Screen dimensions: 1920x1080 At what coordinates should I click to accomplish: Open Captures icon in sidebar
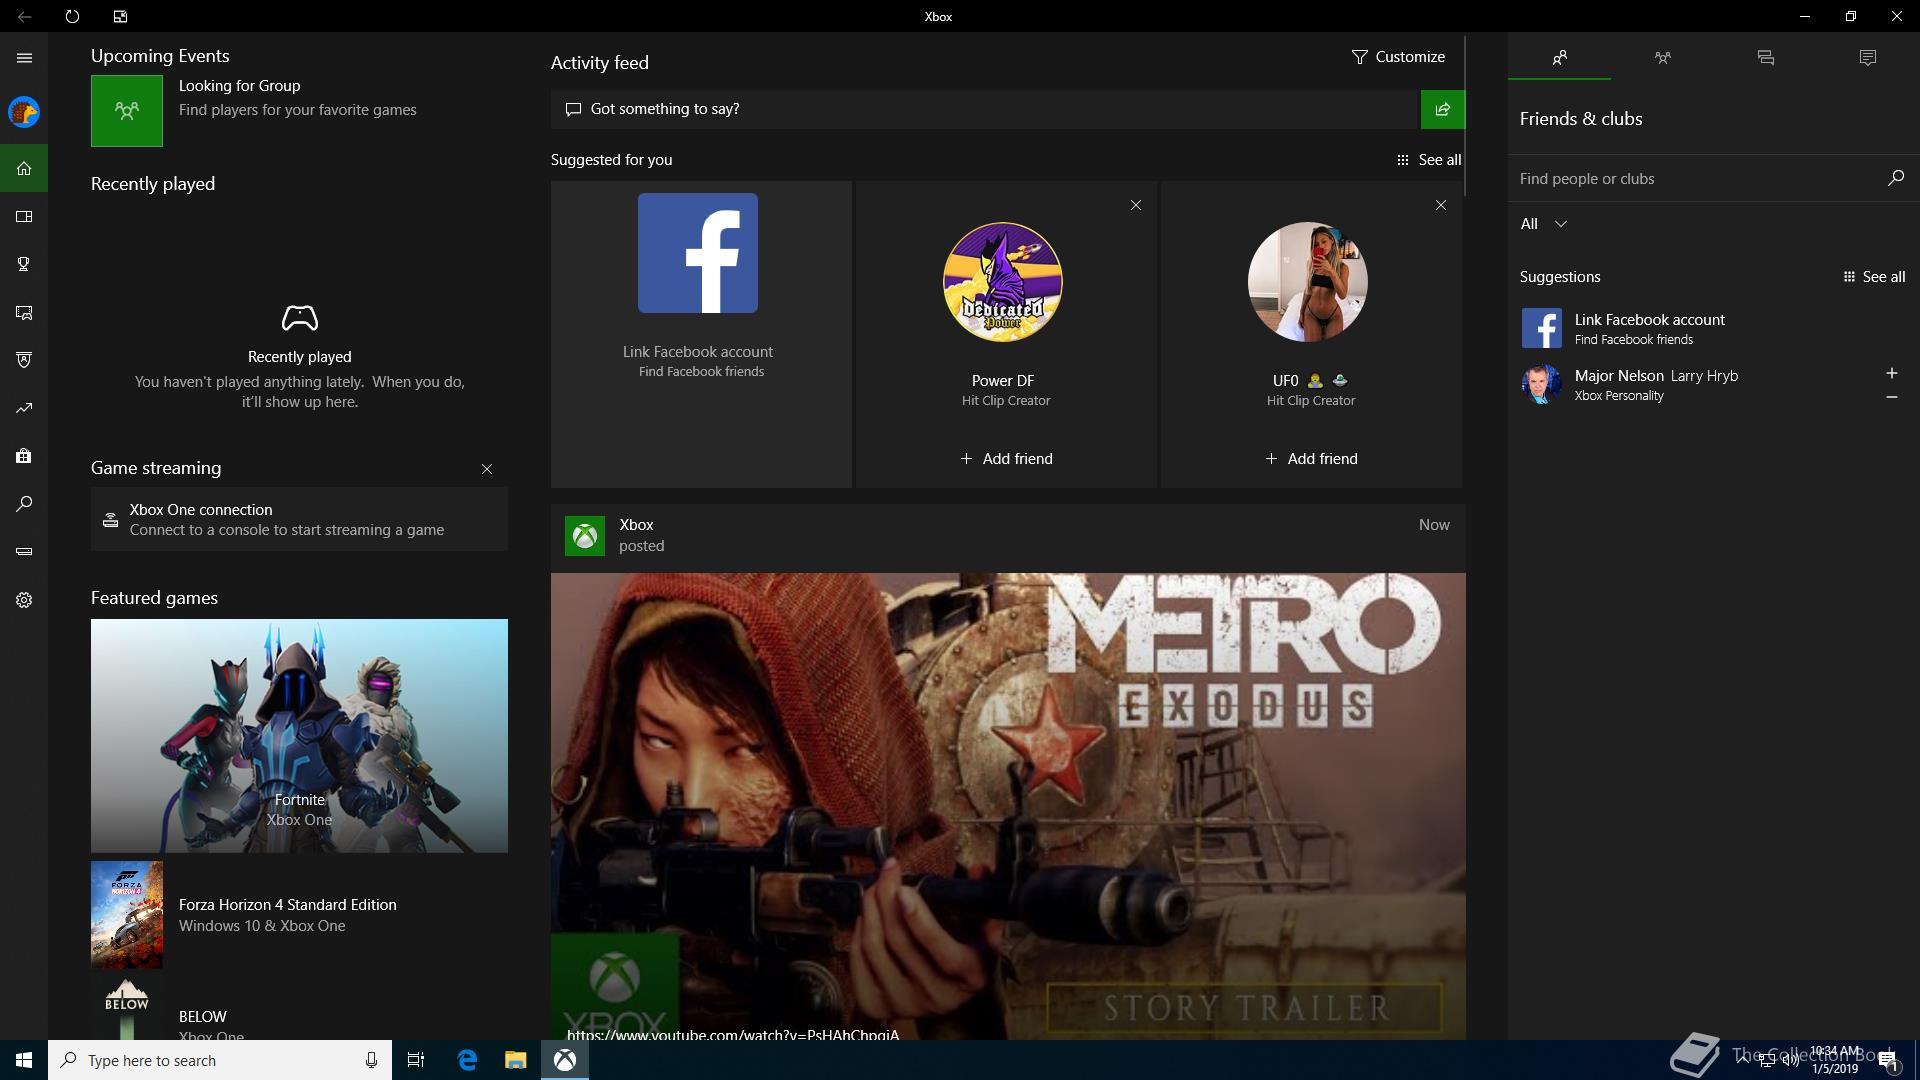(24, 312)
